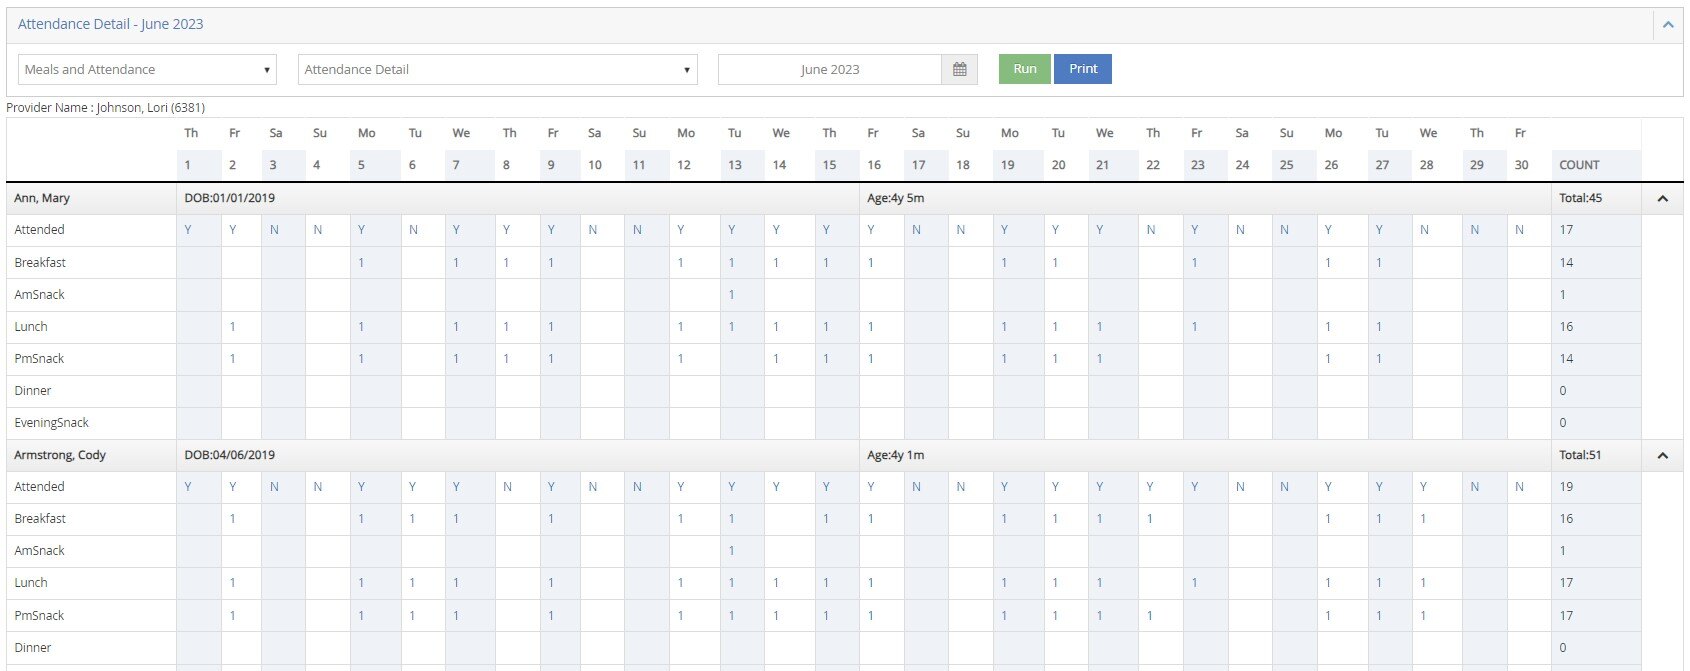Click Ann, Mary's Total:45 cell
This screenshot has height=671, width=1690.
pyautogui.click(x=1580, y=198)
